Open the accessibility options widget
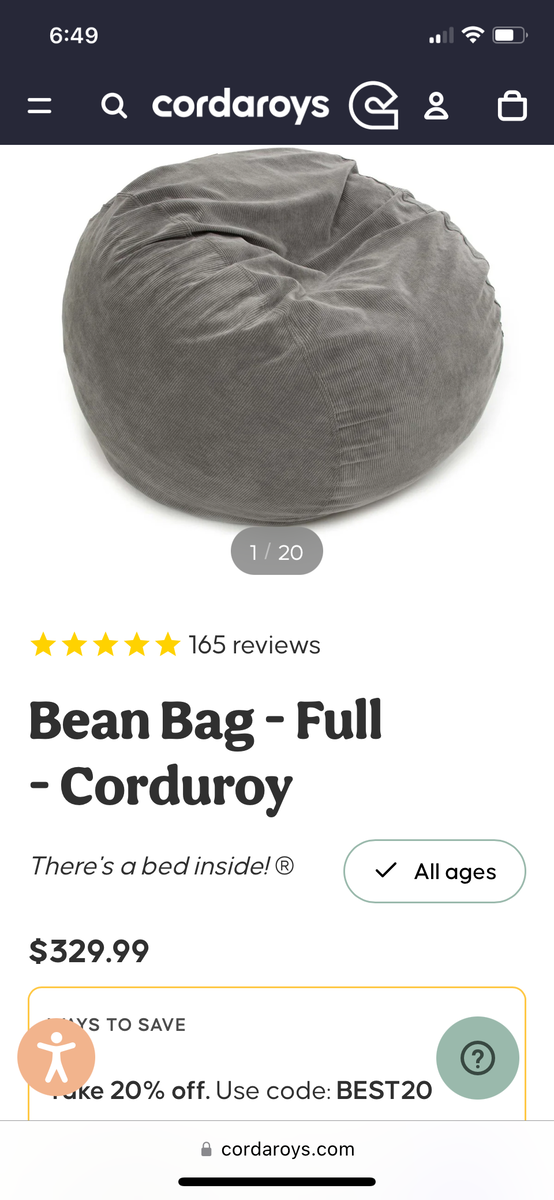This screenshot has width=554, height=1200. pos(56,1059)
